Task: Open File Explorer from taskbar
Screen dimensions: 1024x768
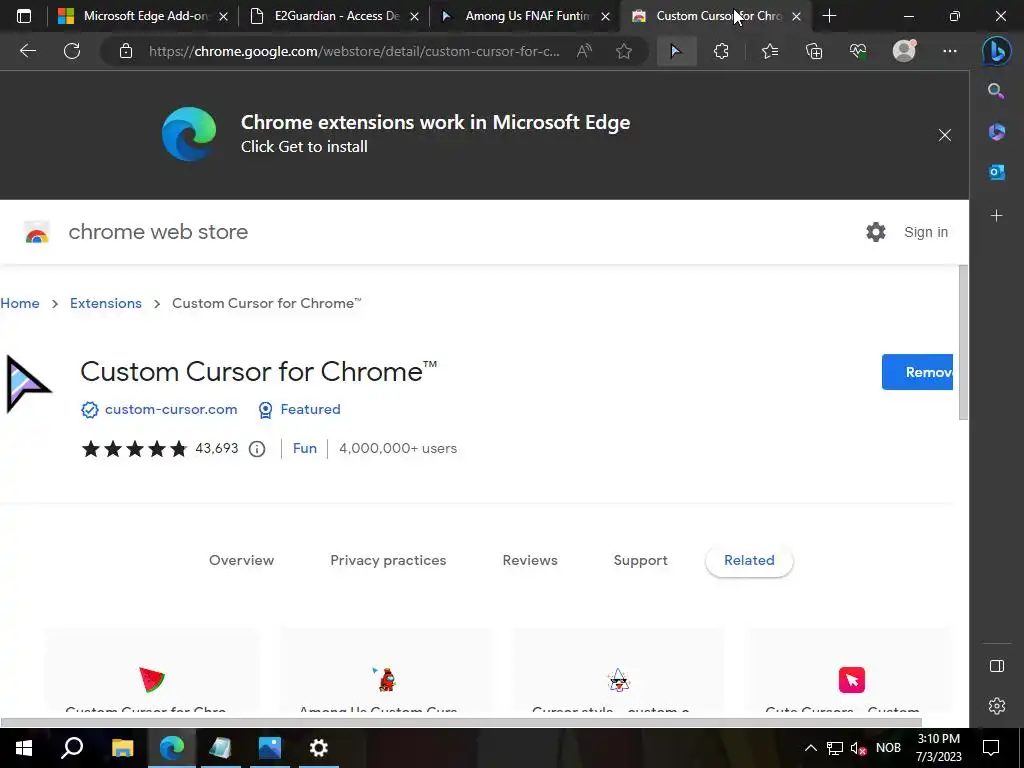Action: [122, 748]
